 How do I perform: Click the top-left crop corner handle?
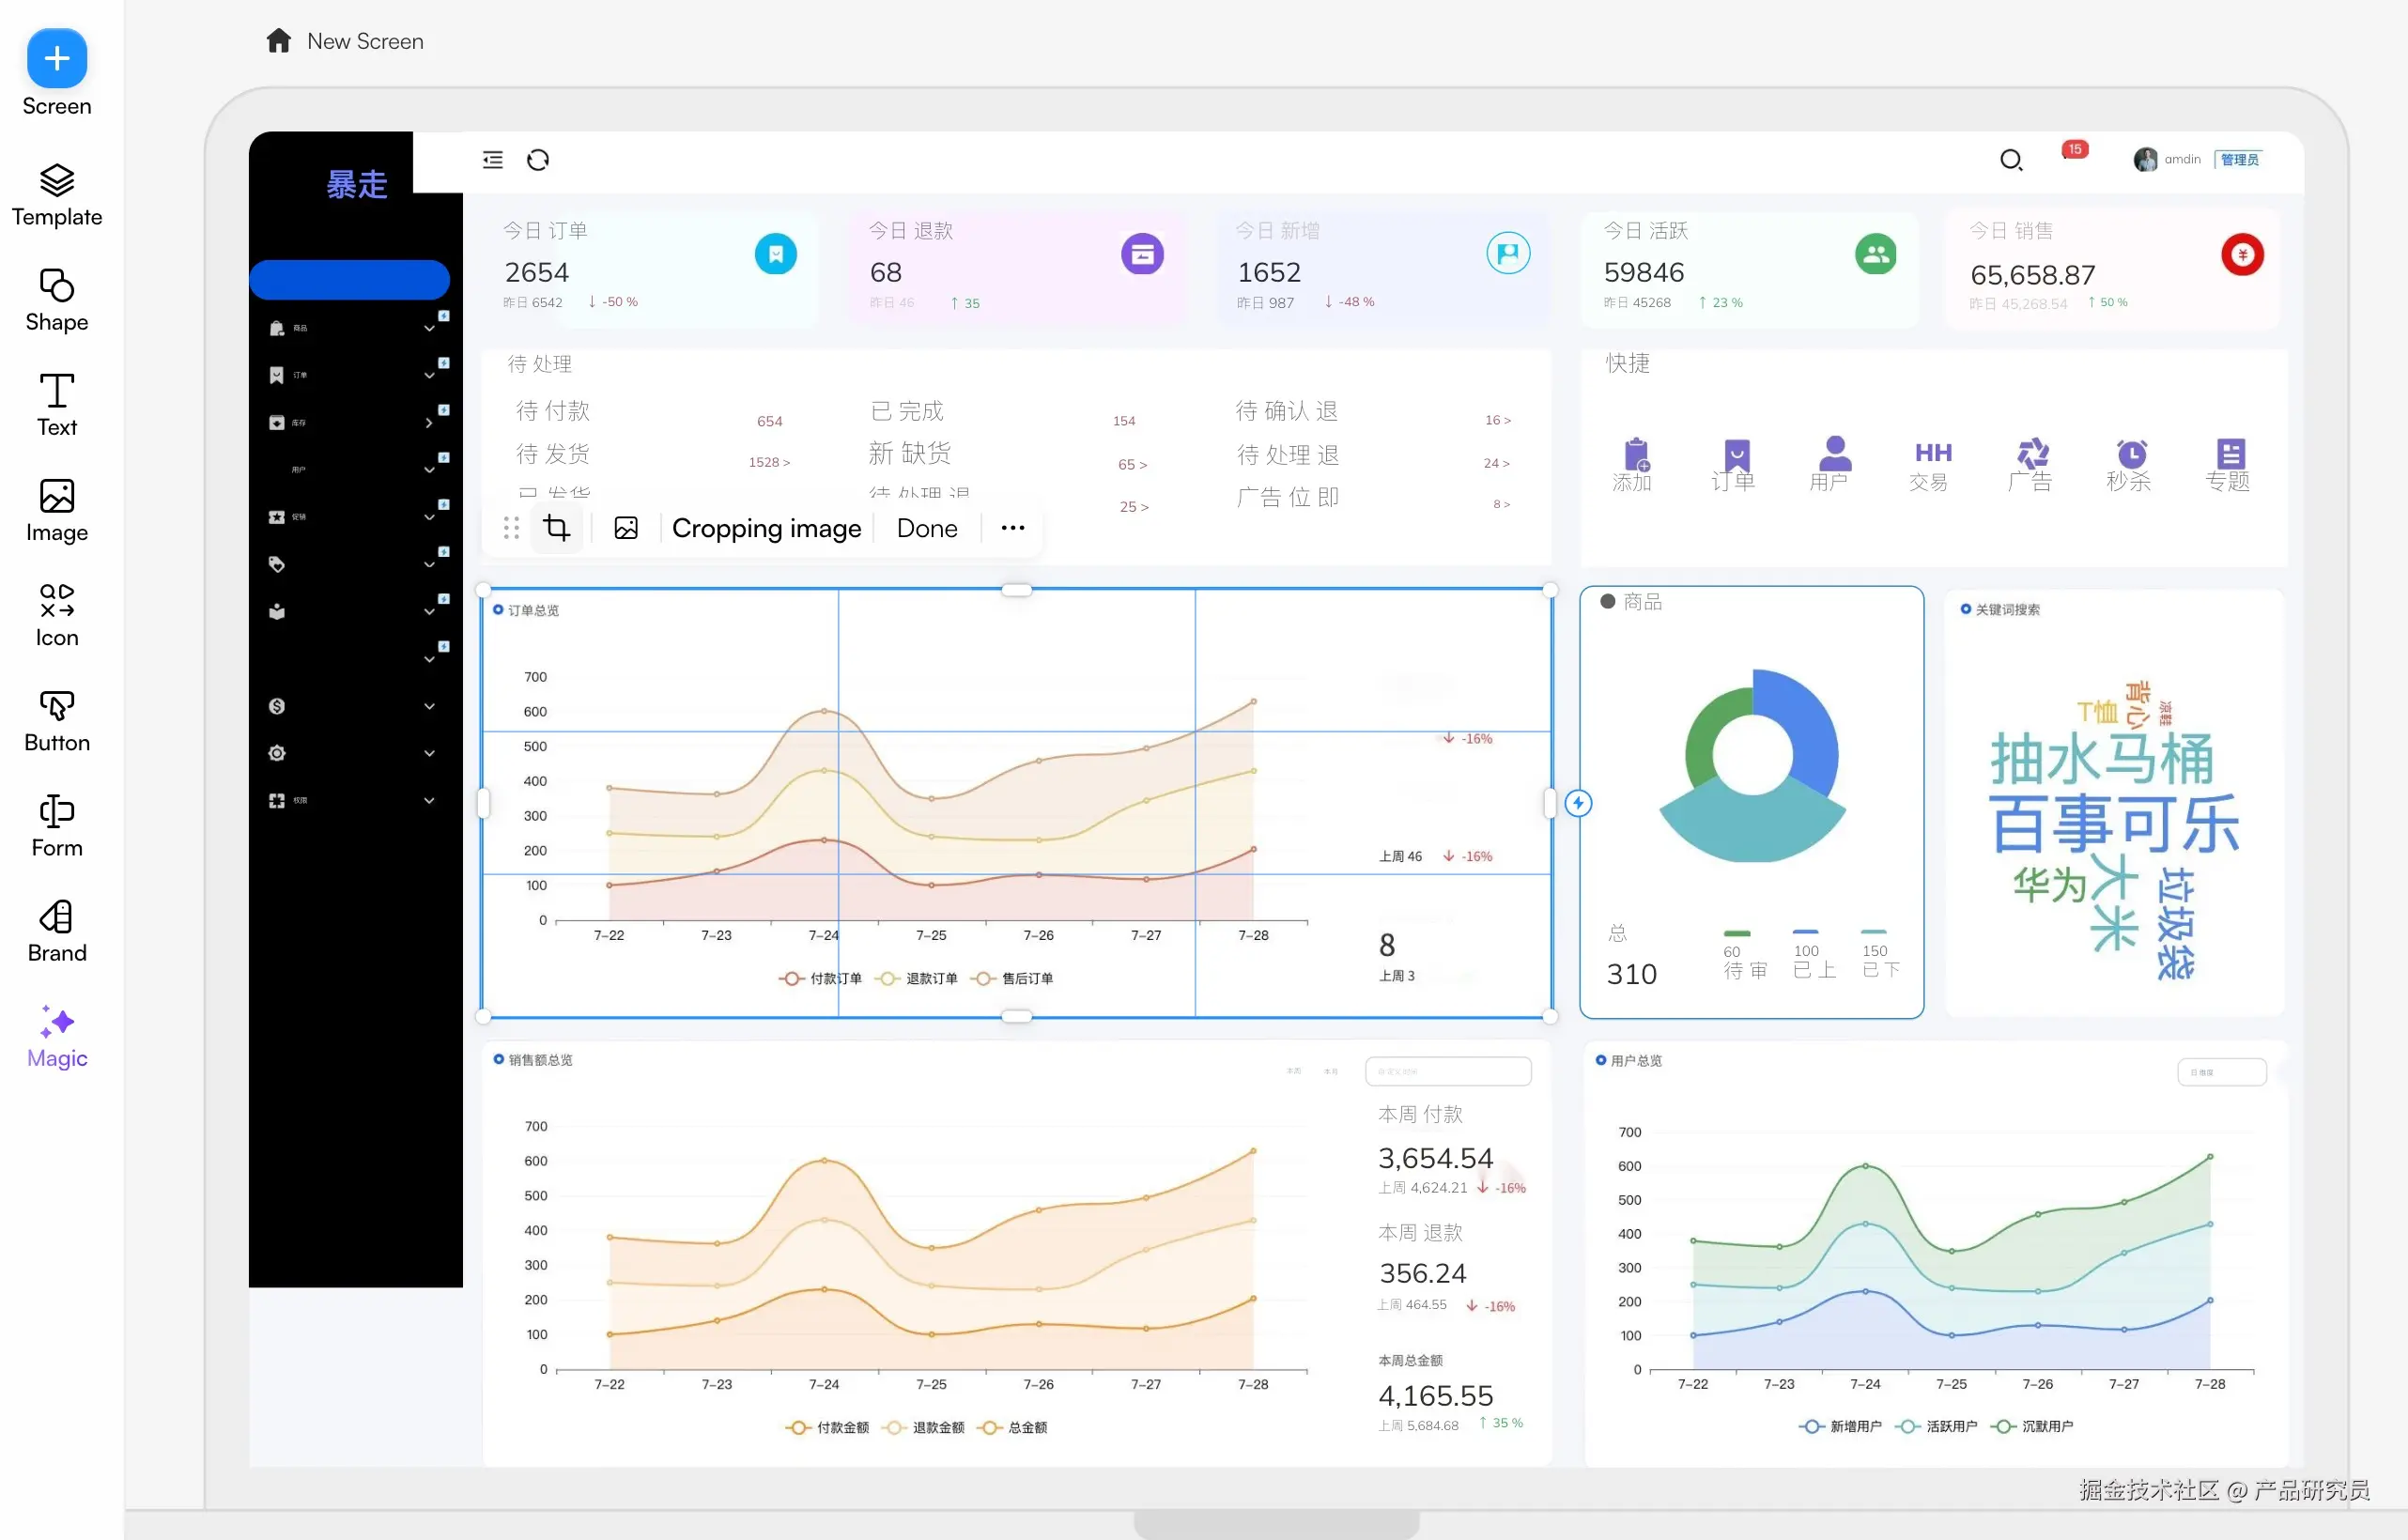click(x=484, y=590)
